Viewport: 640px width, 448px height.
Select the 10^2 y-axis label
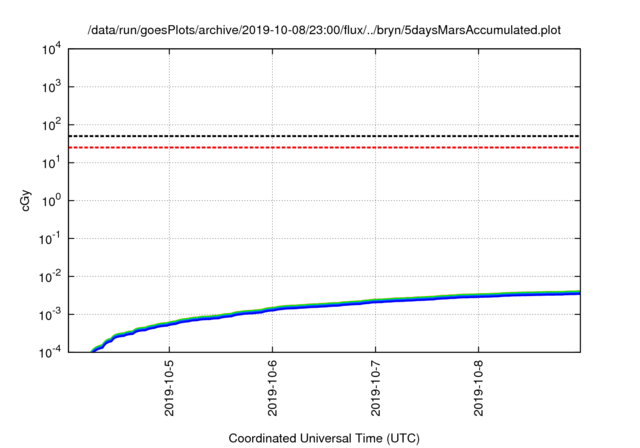(x=51, y=125)
